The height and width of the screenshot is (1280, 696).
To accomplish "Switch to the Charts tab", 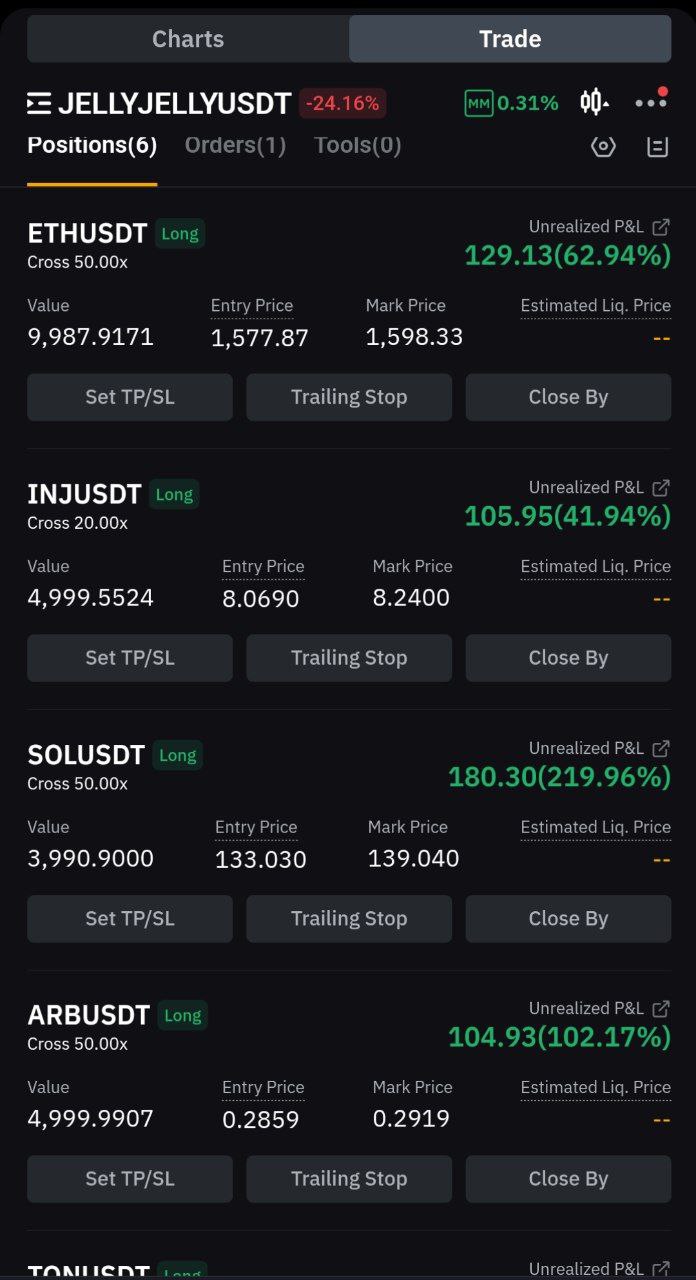I will (188, 39).
